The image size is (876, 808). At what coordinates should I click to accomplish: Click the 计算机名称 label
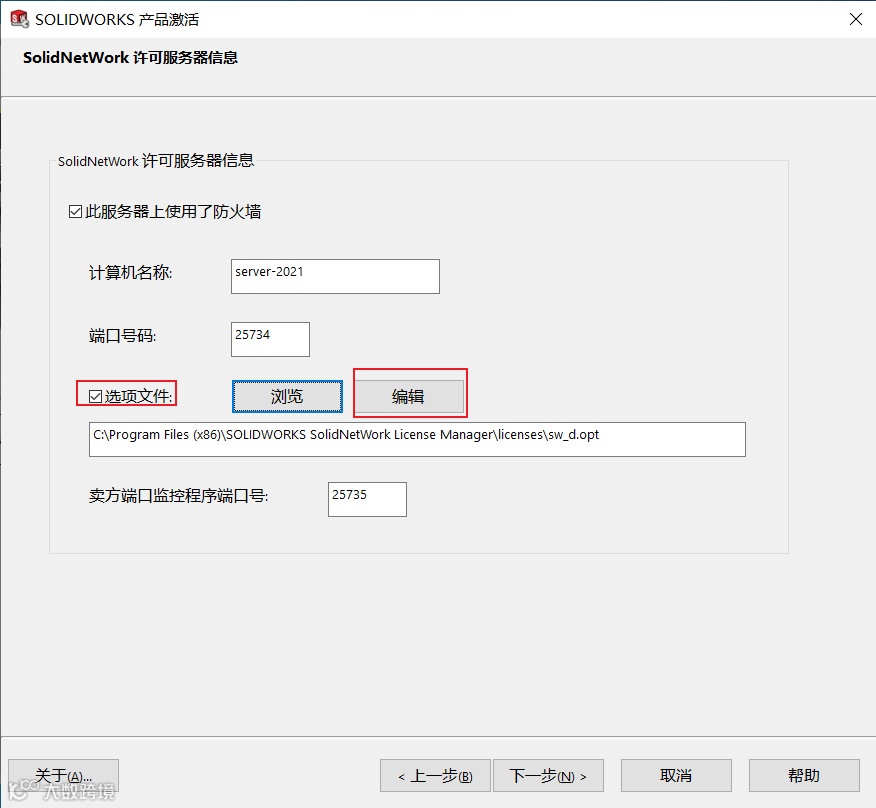pos(130,273)
